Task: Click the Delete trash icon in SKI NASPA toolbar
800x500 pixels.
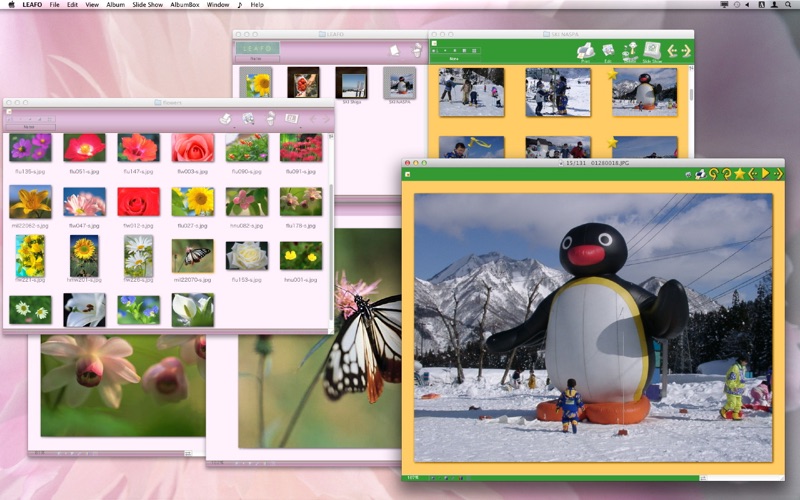Action: 631,51
